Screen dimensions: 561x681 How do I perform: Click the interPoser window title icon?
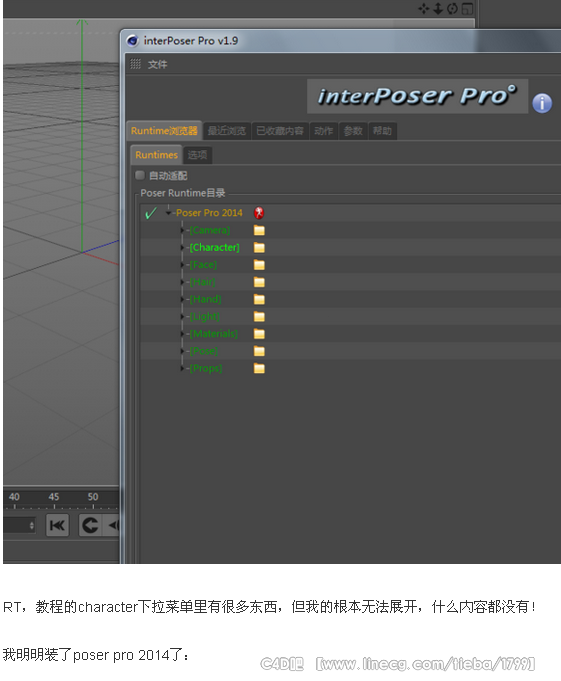click(x=132, y=41)
